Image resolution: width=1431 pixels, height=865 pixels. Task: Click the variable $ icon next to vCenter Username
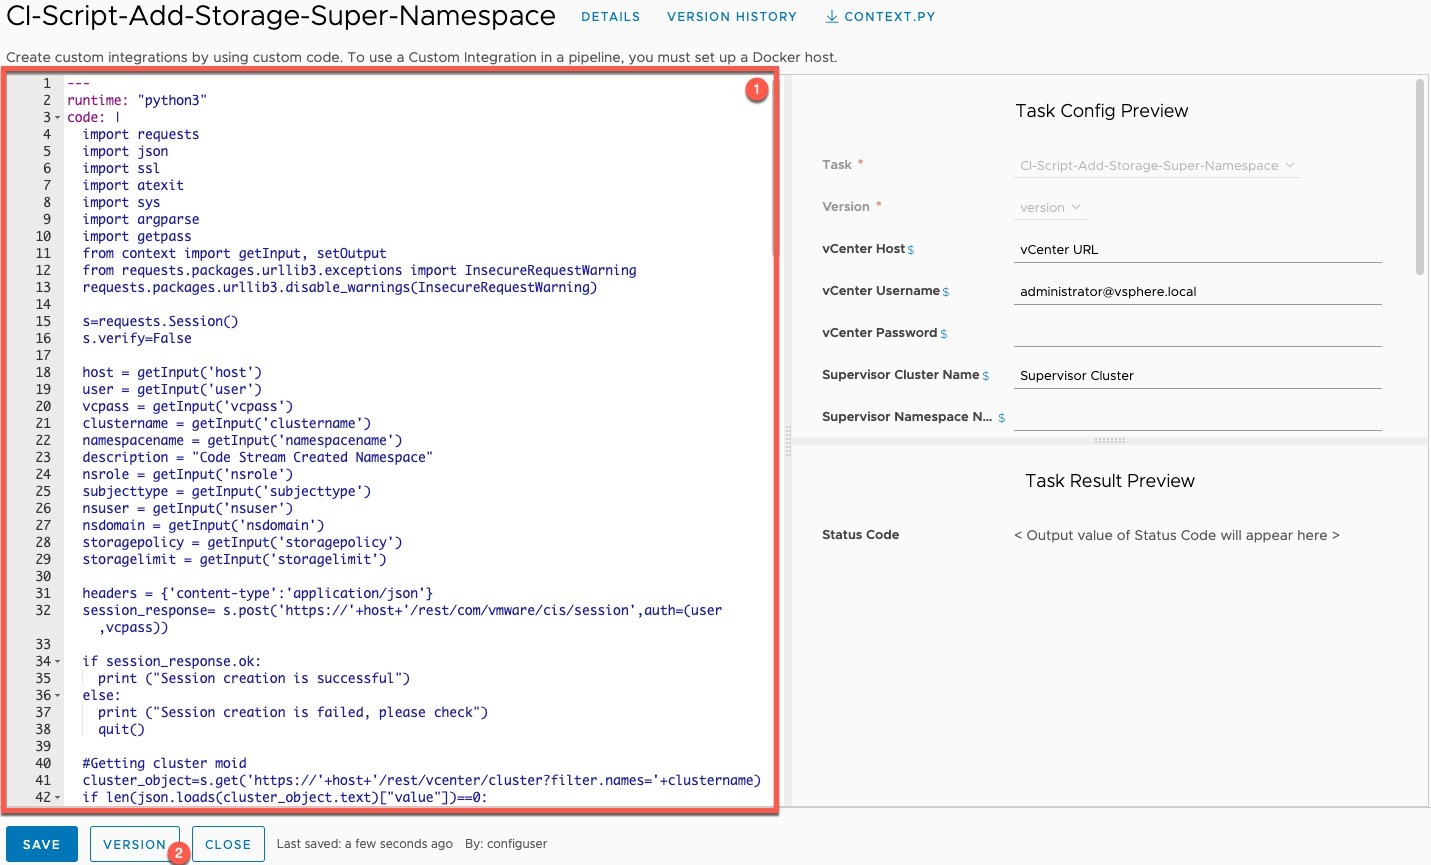pos(946,292)
